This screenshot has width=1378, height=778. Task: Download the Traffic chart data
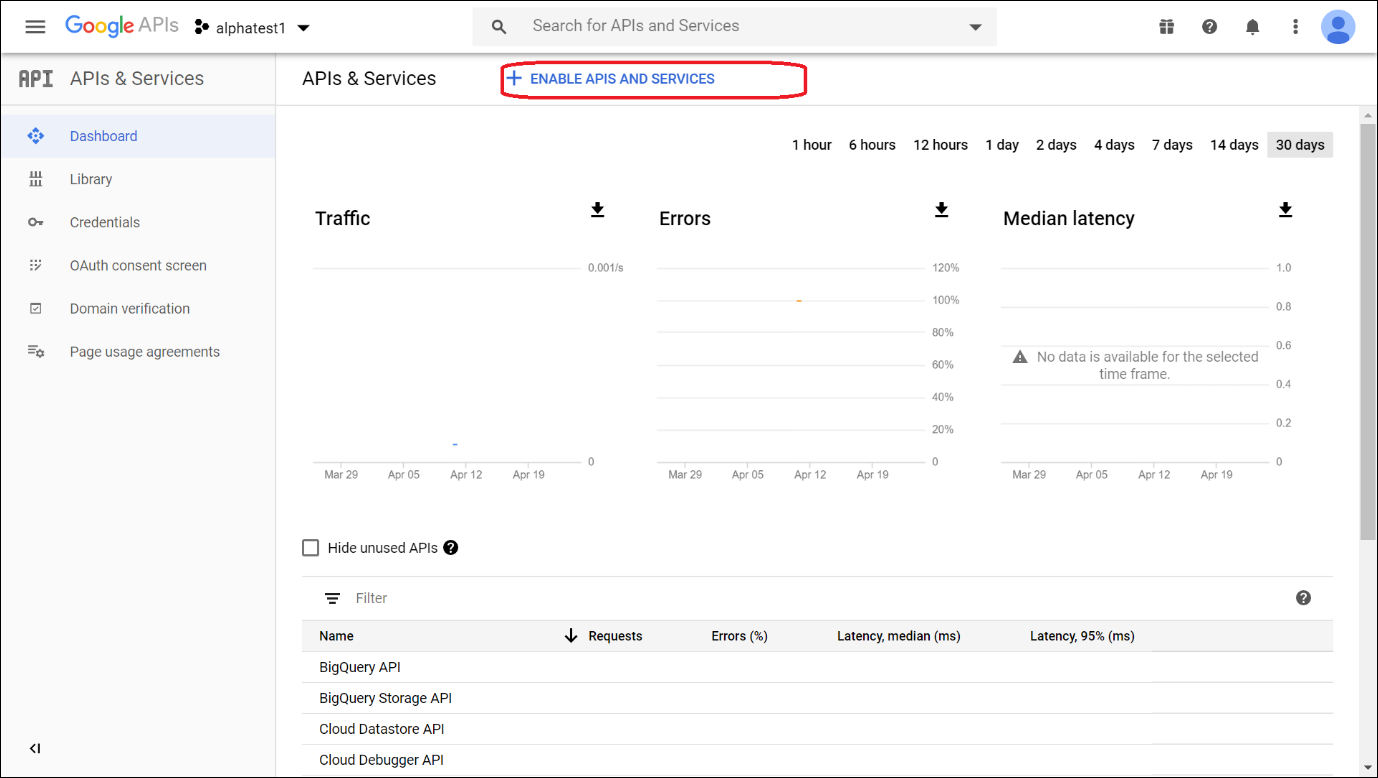click(x=597, y=210)
